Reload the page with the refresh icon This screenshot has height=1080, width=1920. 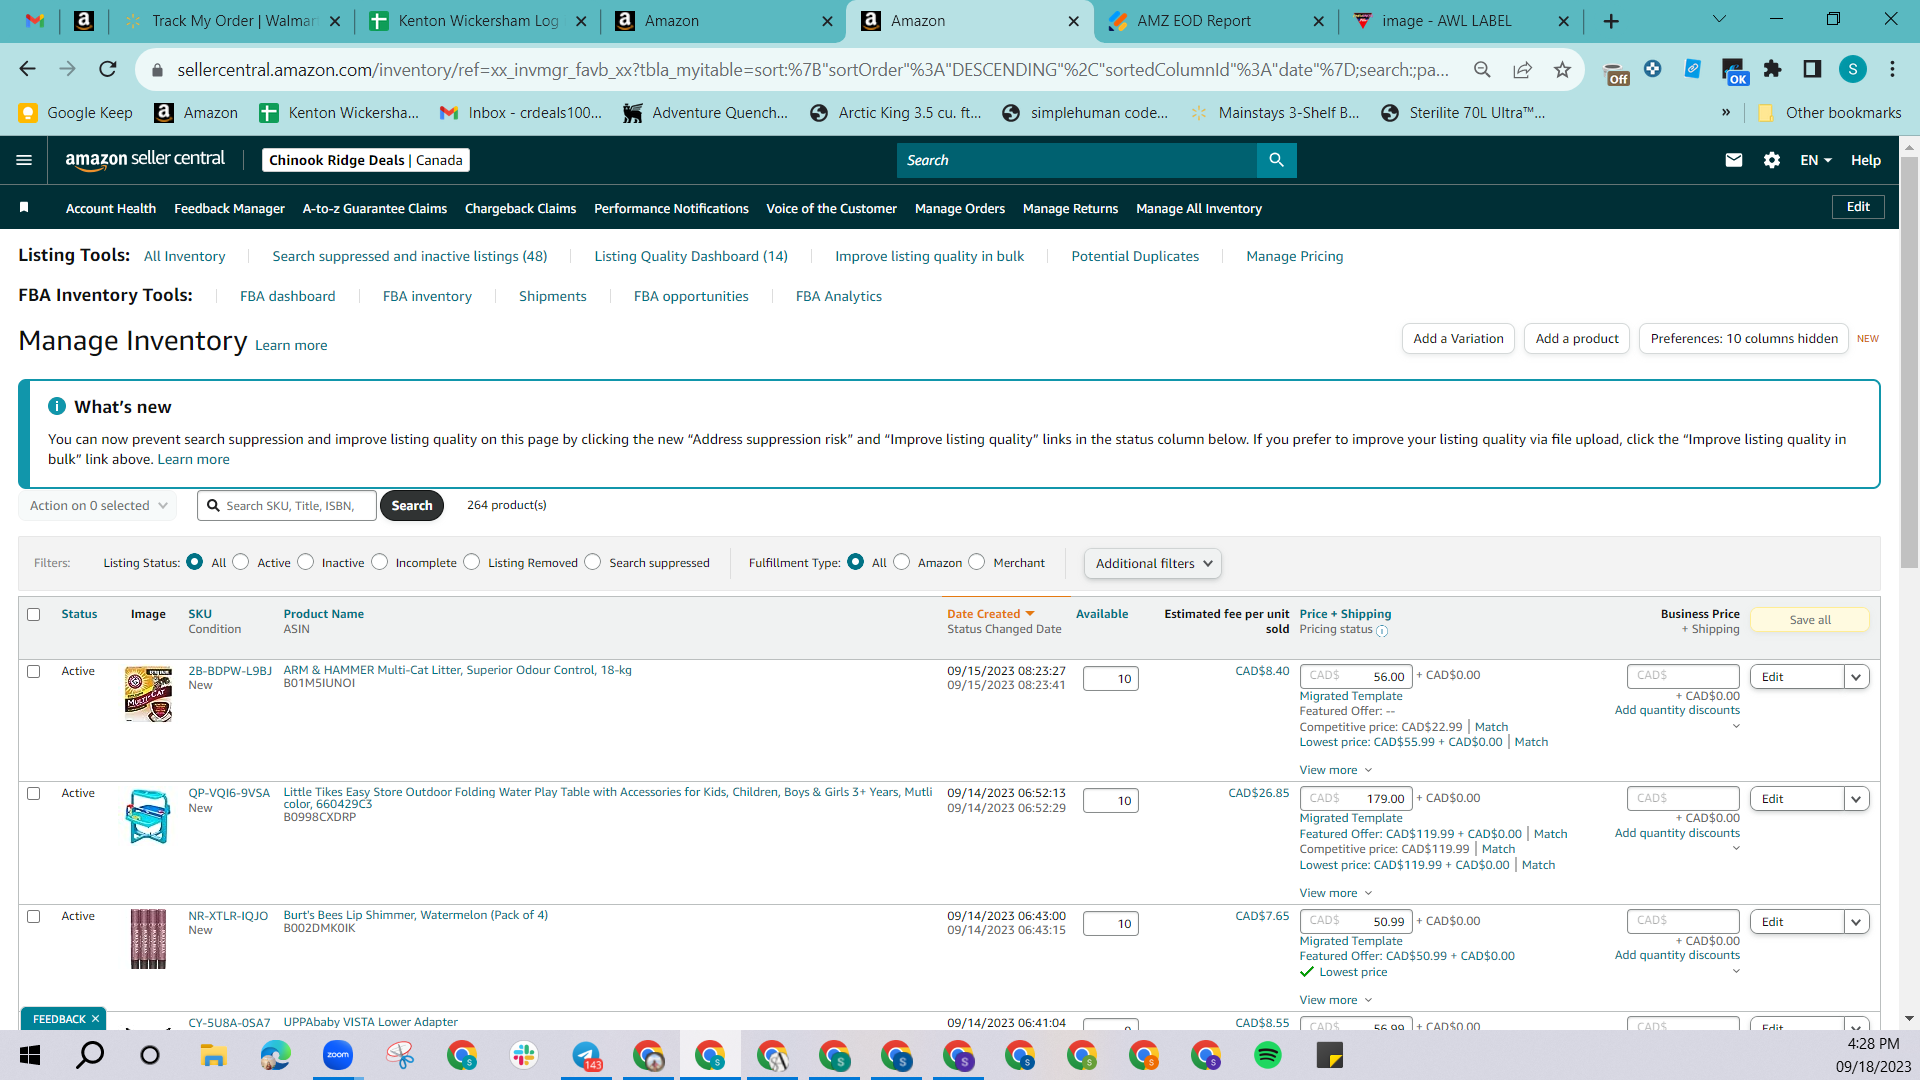107,69
